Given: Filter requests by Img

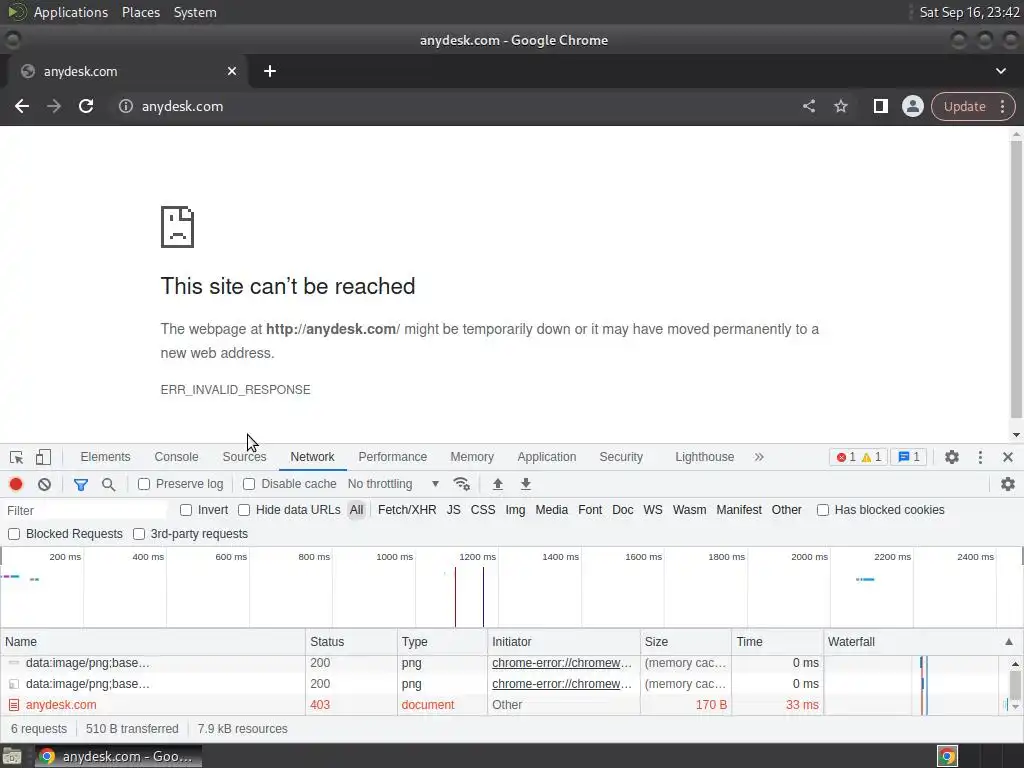Looking at the screenshot, I should (515, 510).
